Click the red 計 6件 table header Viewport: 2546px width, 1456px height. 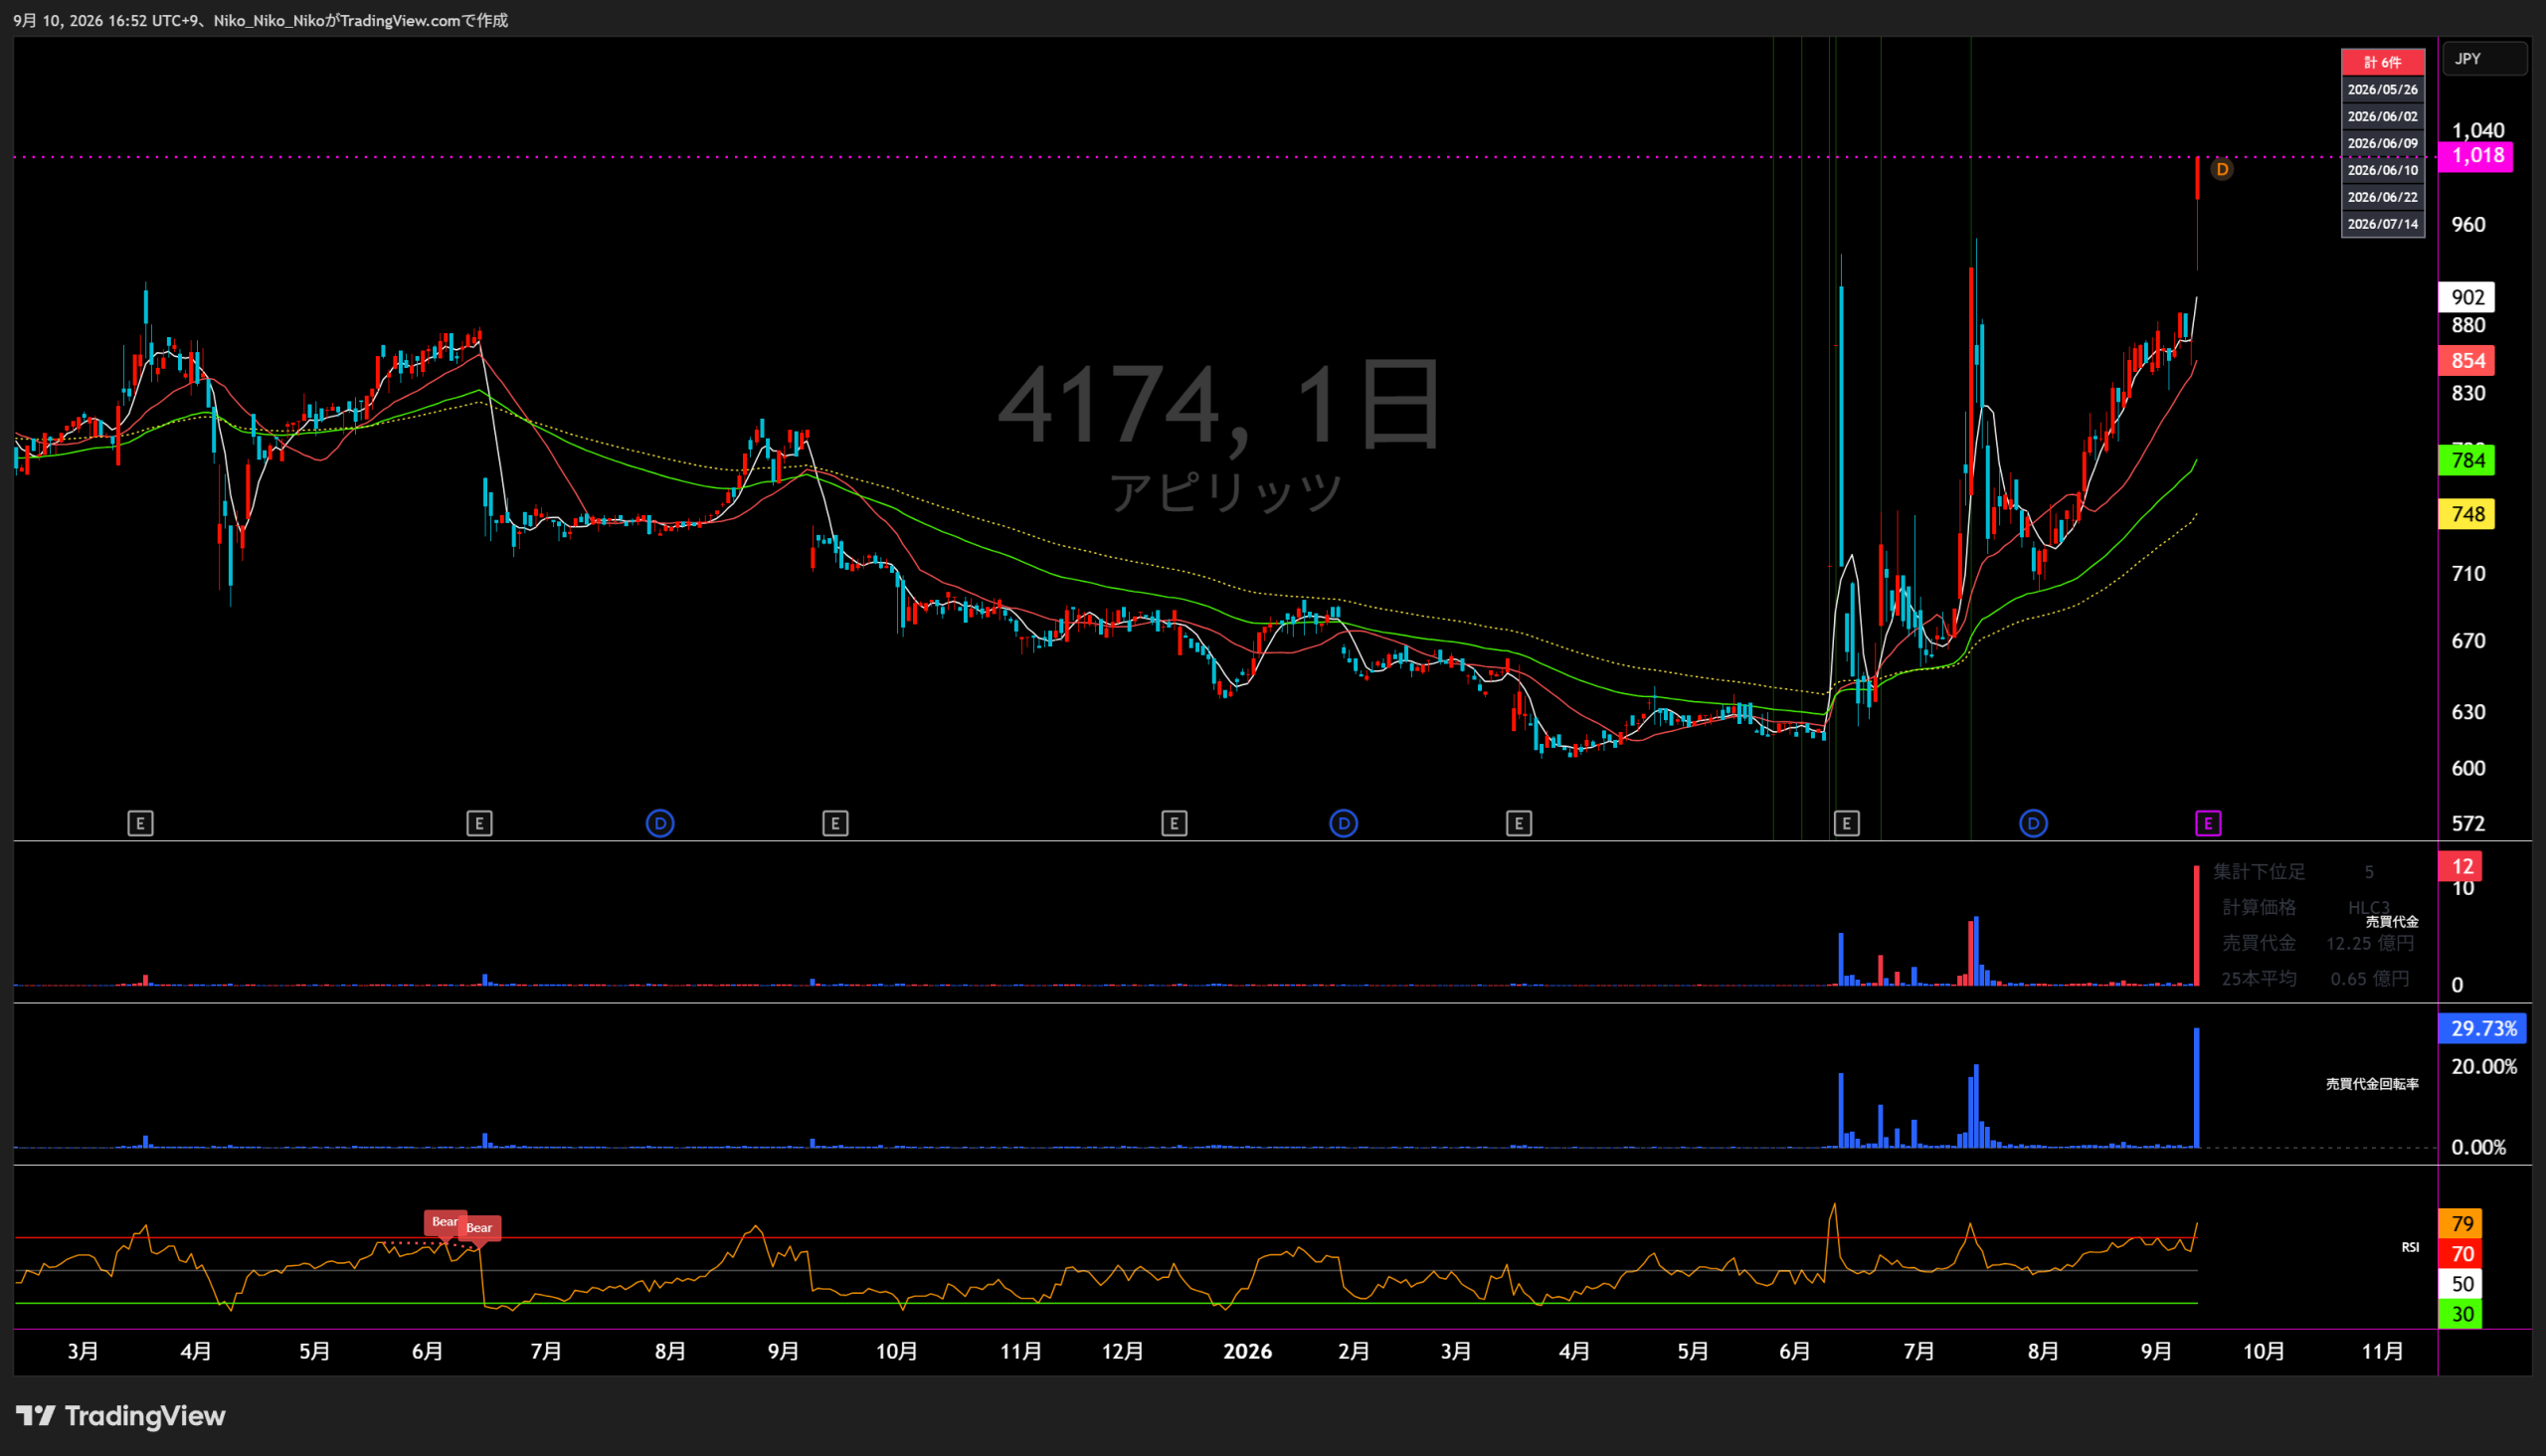(2382, 62)
